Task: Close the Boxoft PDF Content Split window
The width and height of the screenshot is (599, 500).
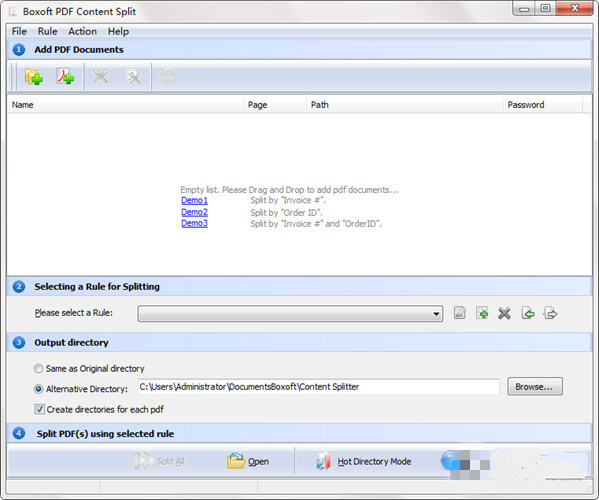Action: 574,8
